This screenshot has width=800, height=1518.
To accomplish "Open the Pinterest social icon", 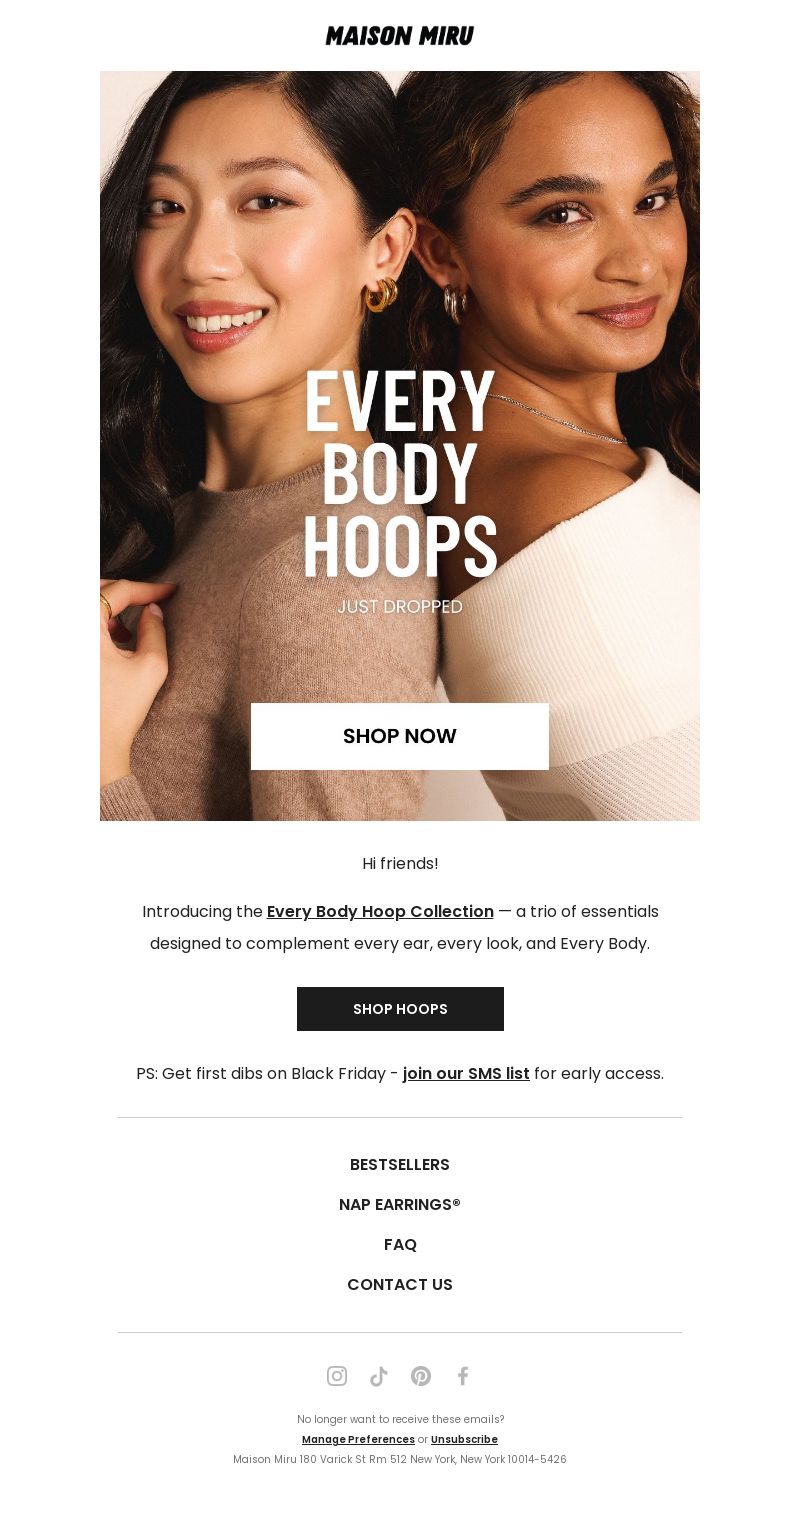I will (x=421, y=1376).
